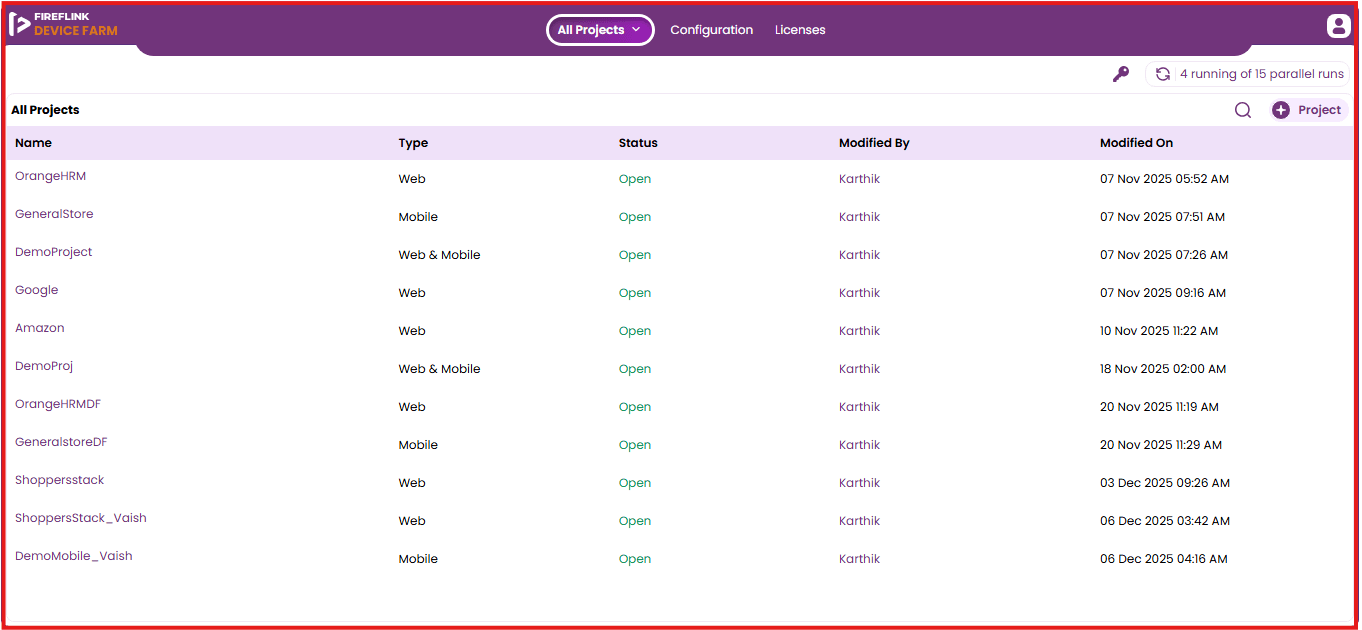Screen dimensions: 1362x630
Task: Open the OrangeHRM project link
Action: 50,176
